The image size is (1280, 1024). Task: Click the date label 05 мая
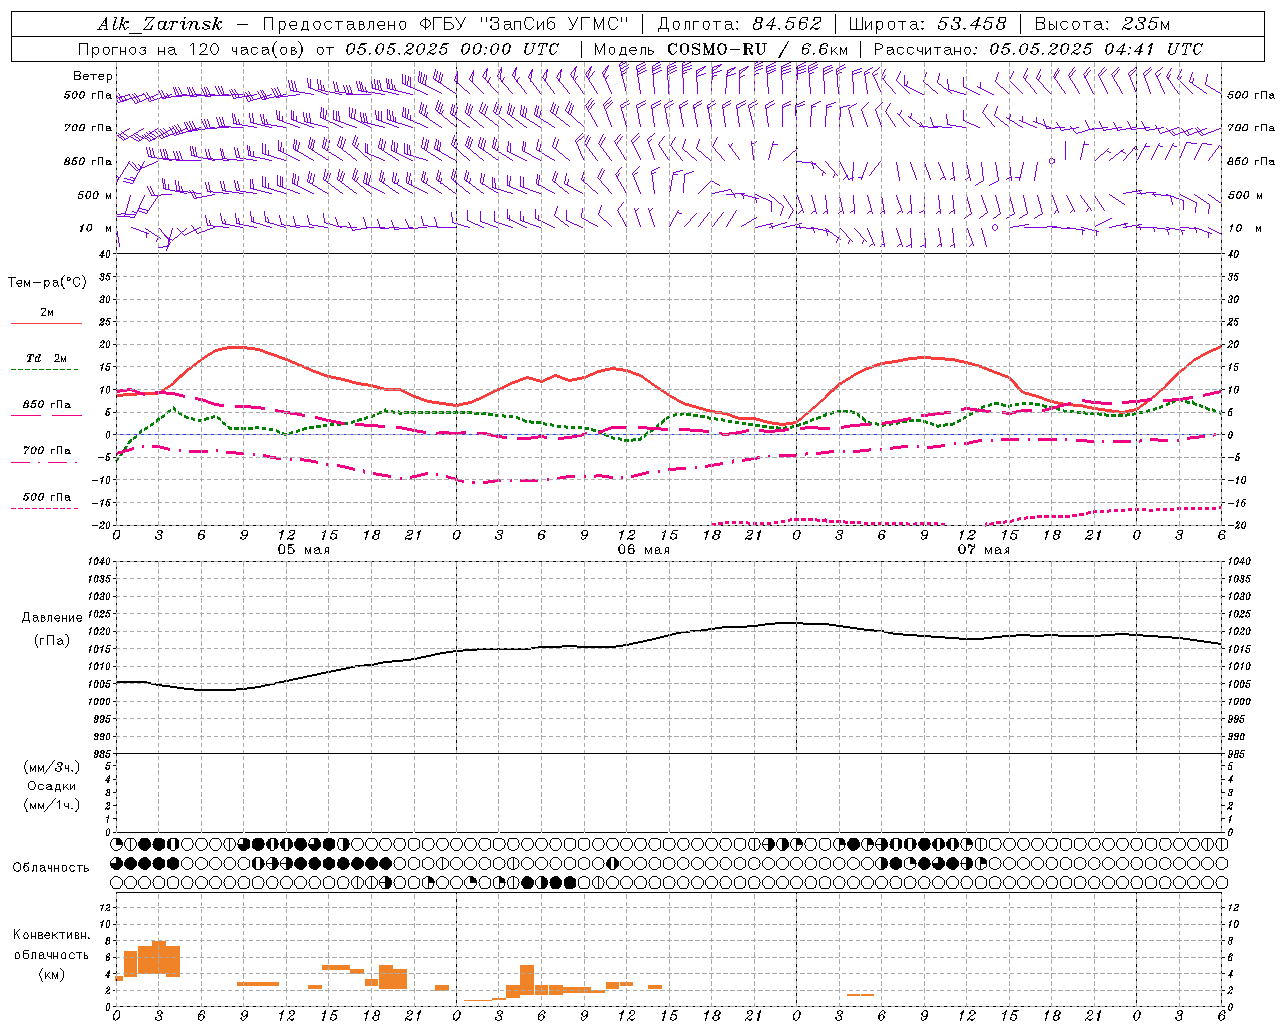303,550
